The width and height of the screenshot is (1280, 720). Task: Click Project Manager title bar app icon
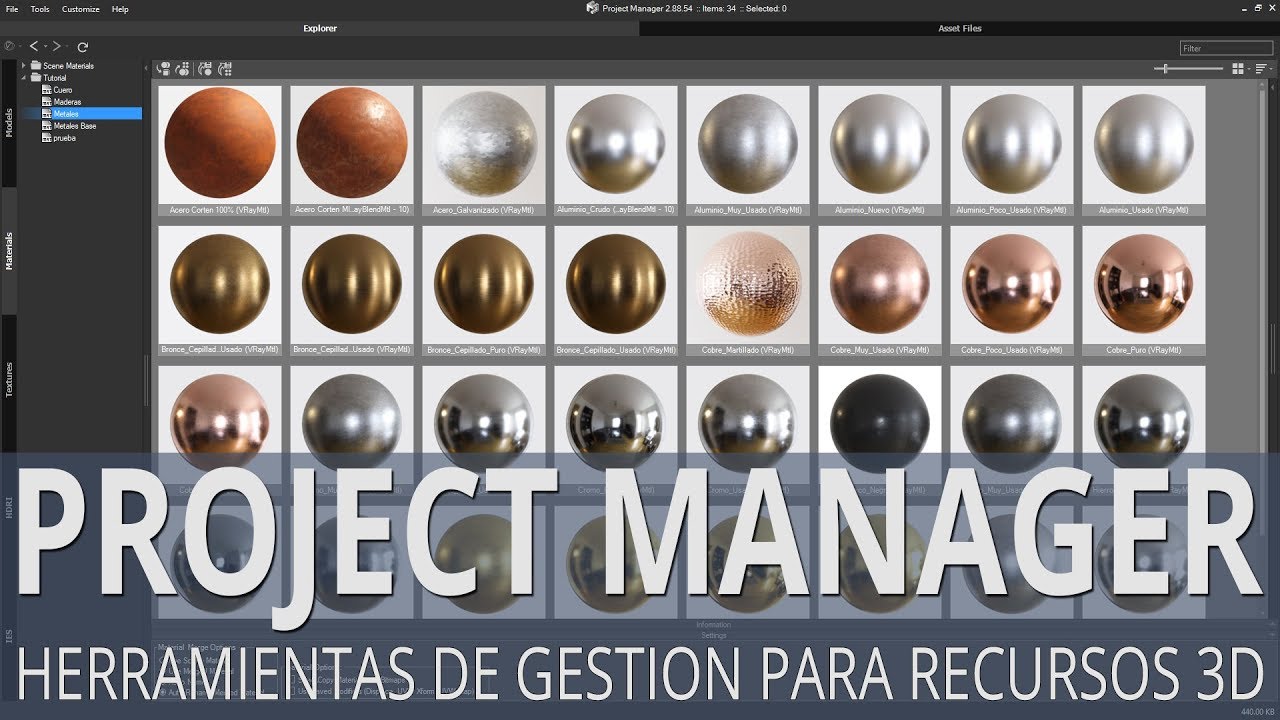(592, 8)
